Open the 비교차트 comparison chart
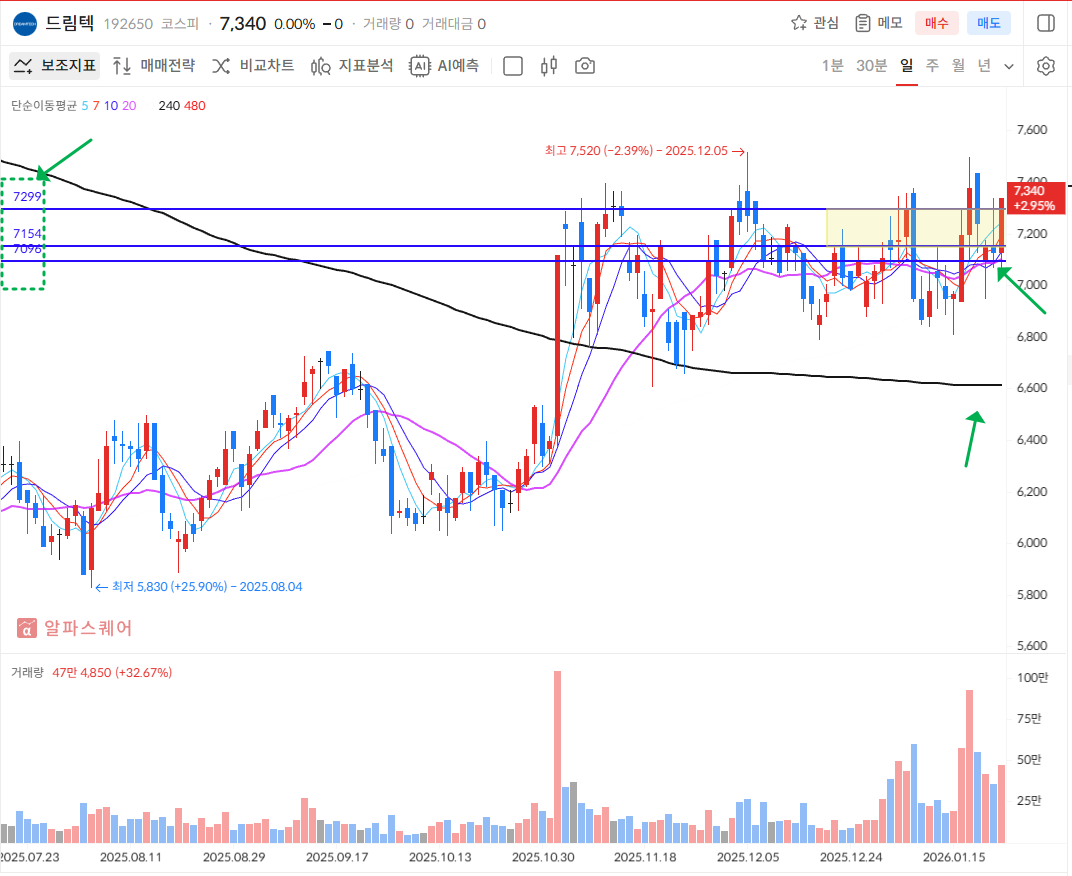This screenshot has width=1072, height=876. click(252, 66)
